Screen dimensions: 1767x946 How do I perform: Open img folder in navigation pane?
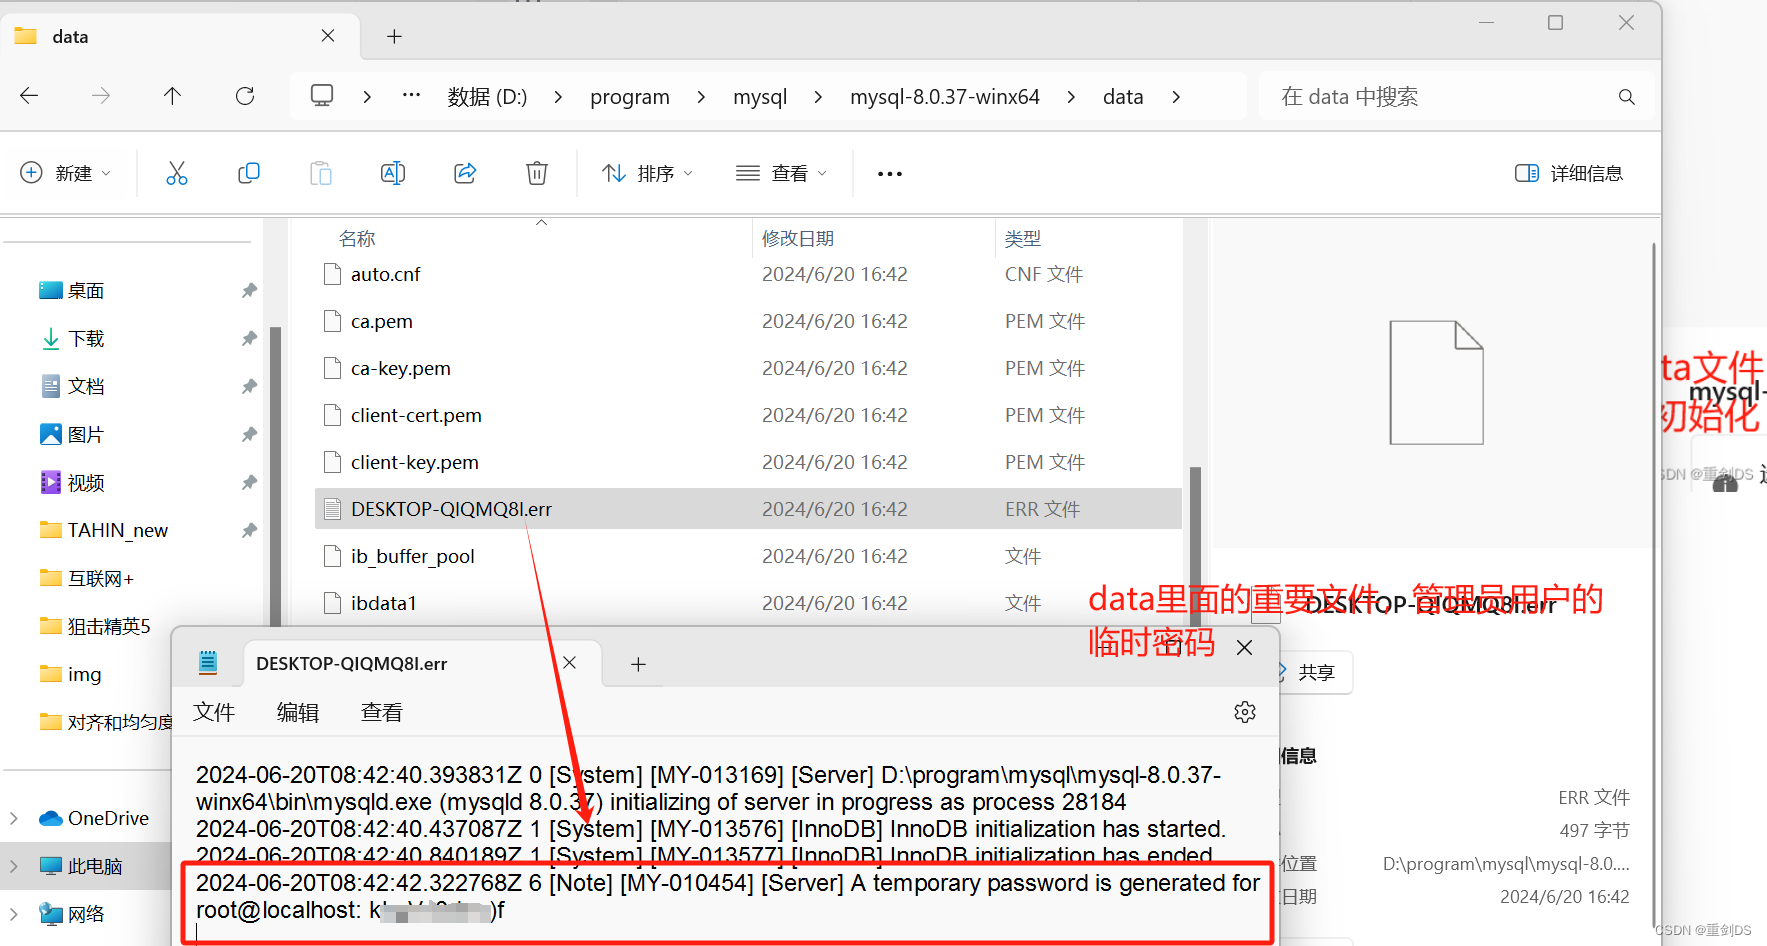tap(84, 675)
